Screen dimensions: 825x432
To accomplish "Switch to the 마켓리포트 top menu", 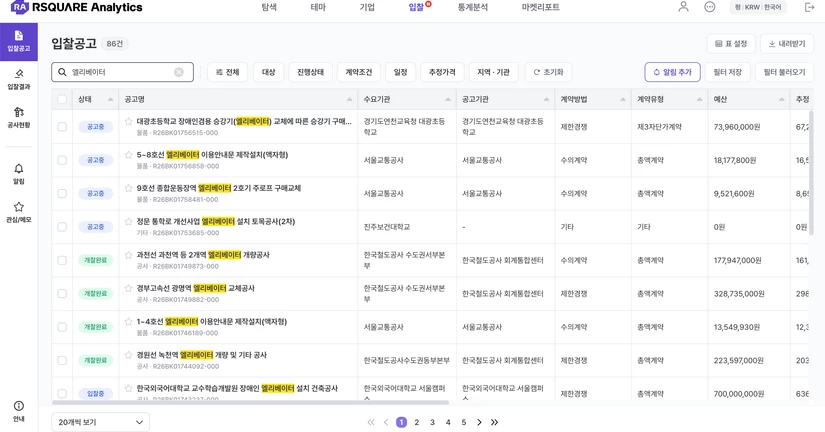I will 540,7.
